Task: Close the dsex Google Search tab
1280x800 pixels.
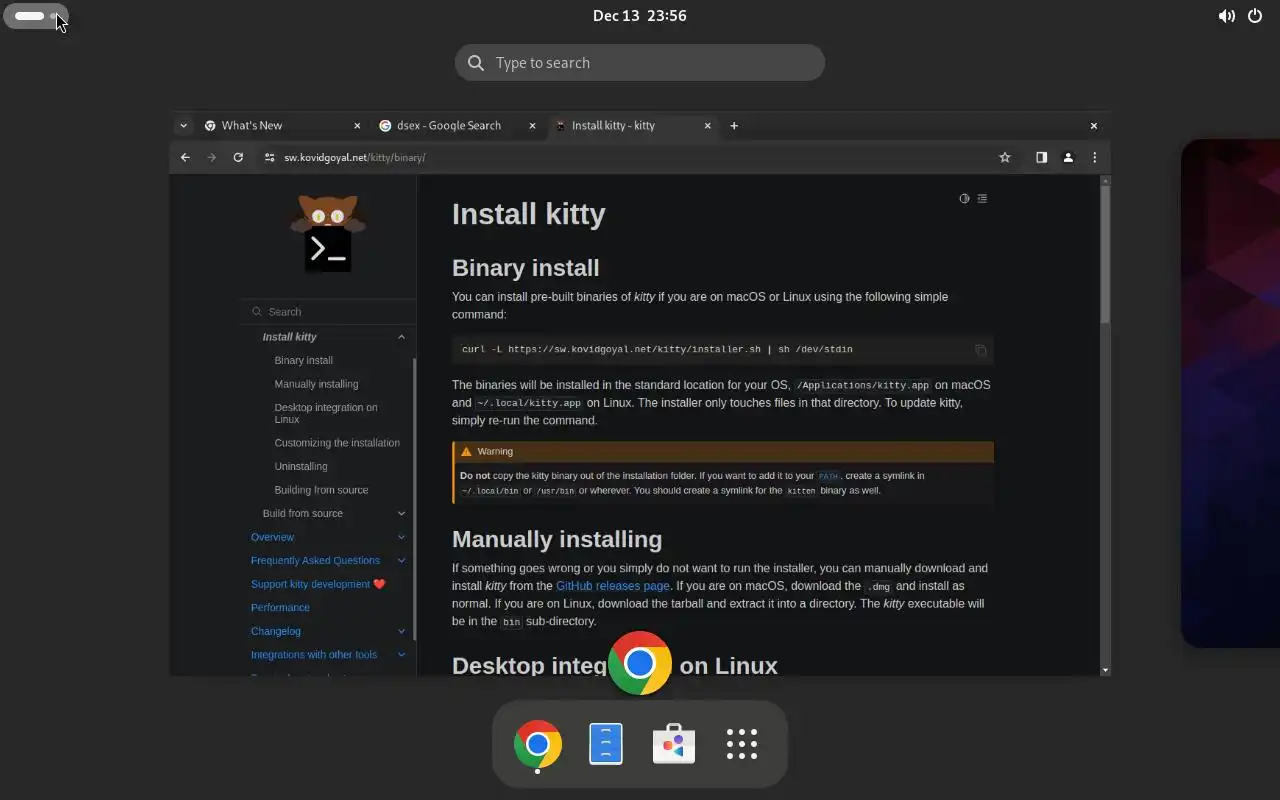Action: point(532,126)
